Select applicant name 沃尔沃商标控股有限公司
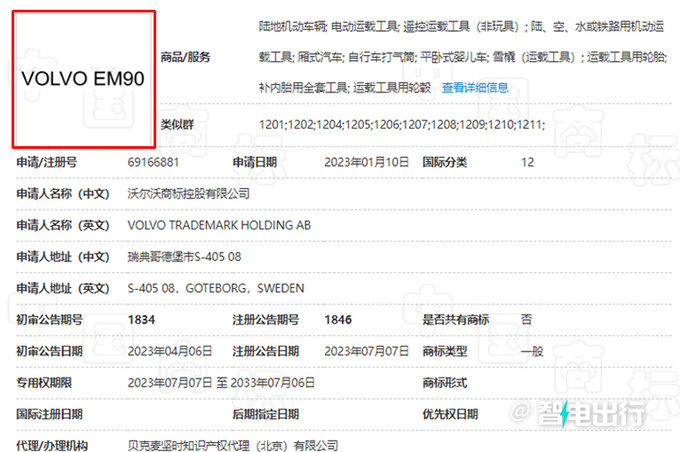 tap(189, 194)
